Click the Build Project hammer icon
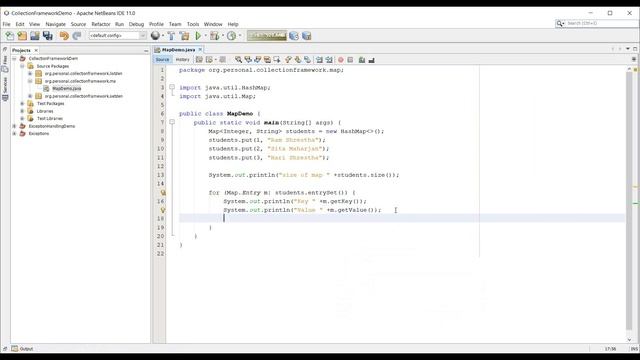 [x=171, y=36]
